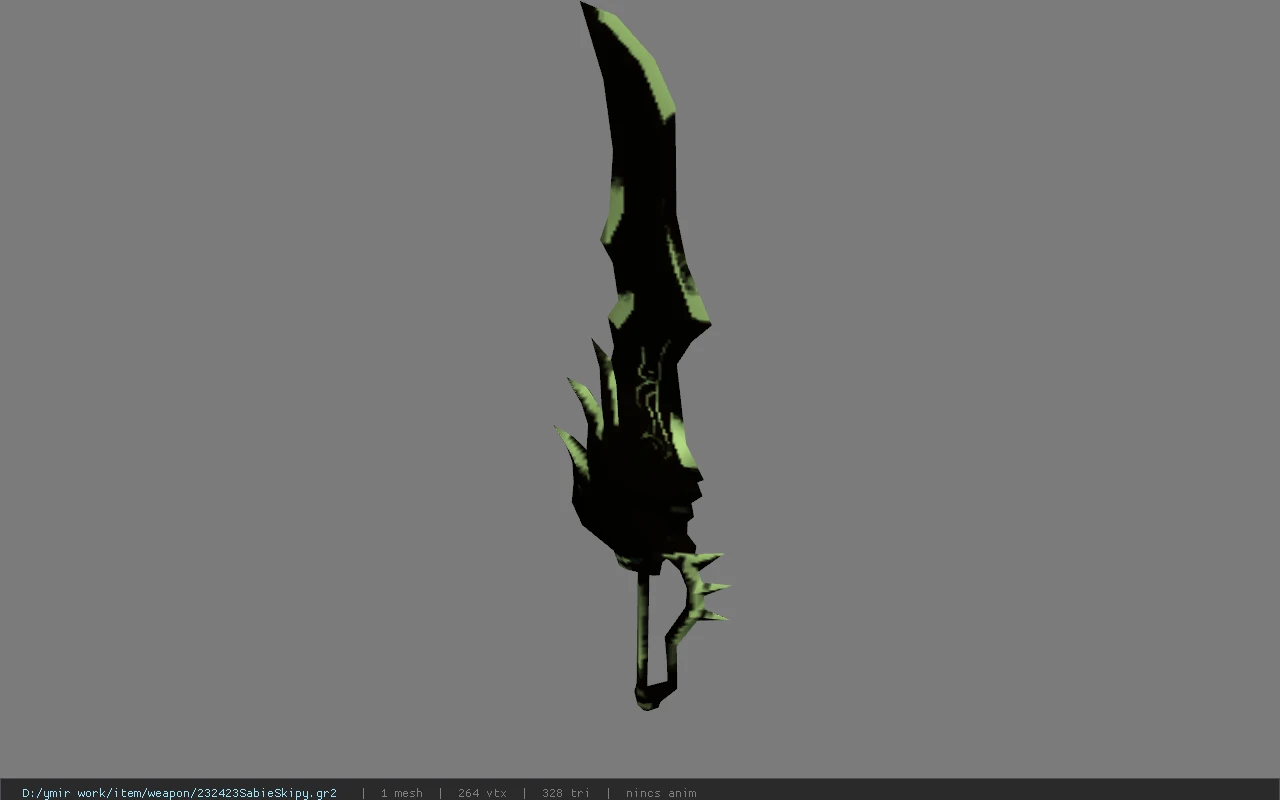Click the '328 tri' triangle count

(x=566, y=793)
